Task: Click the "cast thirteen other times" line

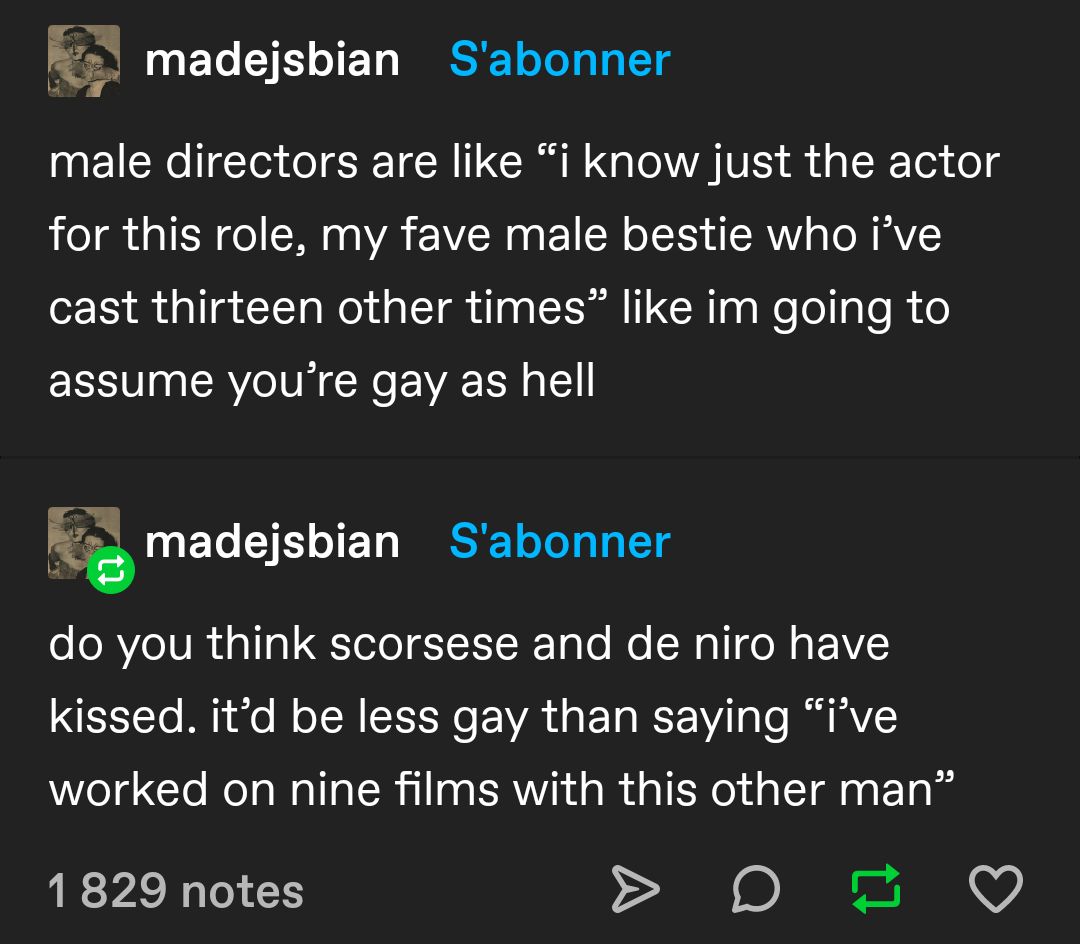Action: tap(499, 308)
